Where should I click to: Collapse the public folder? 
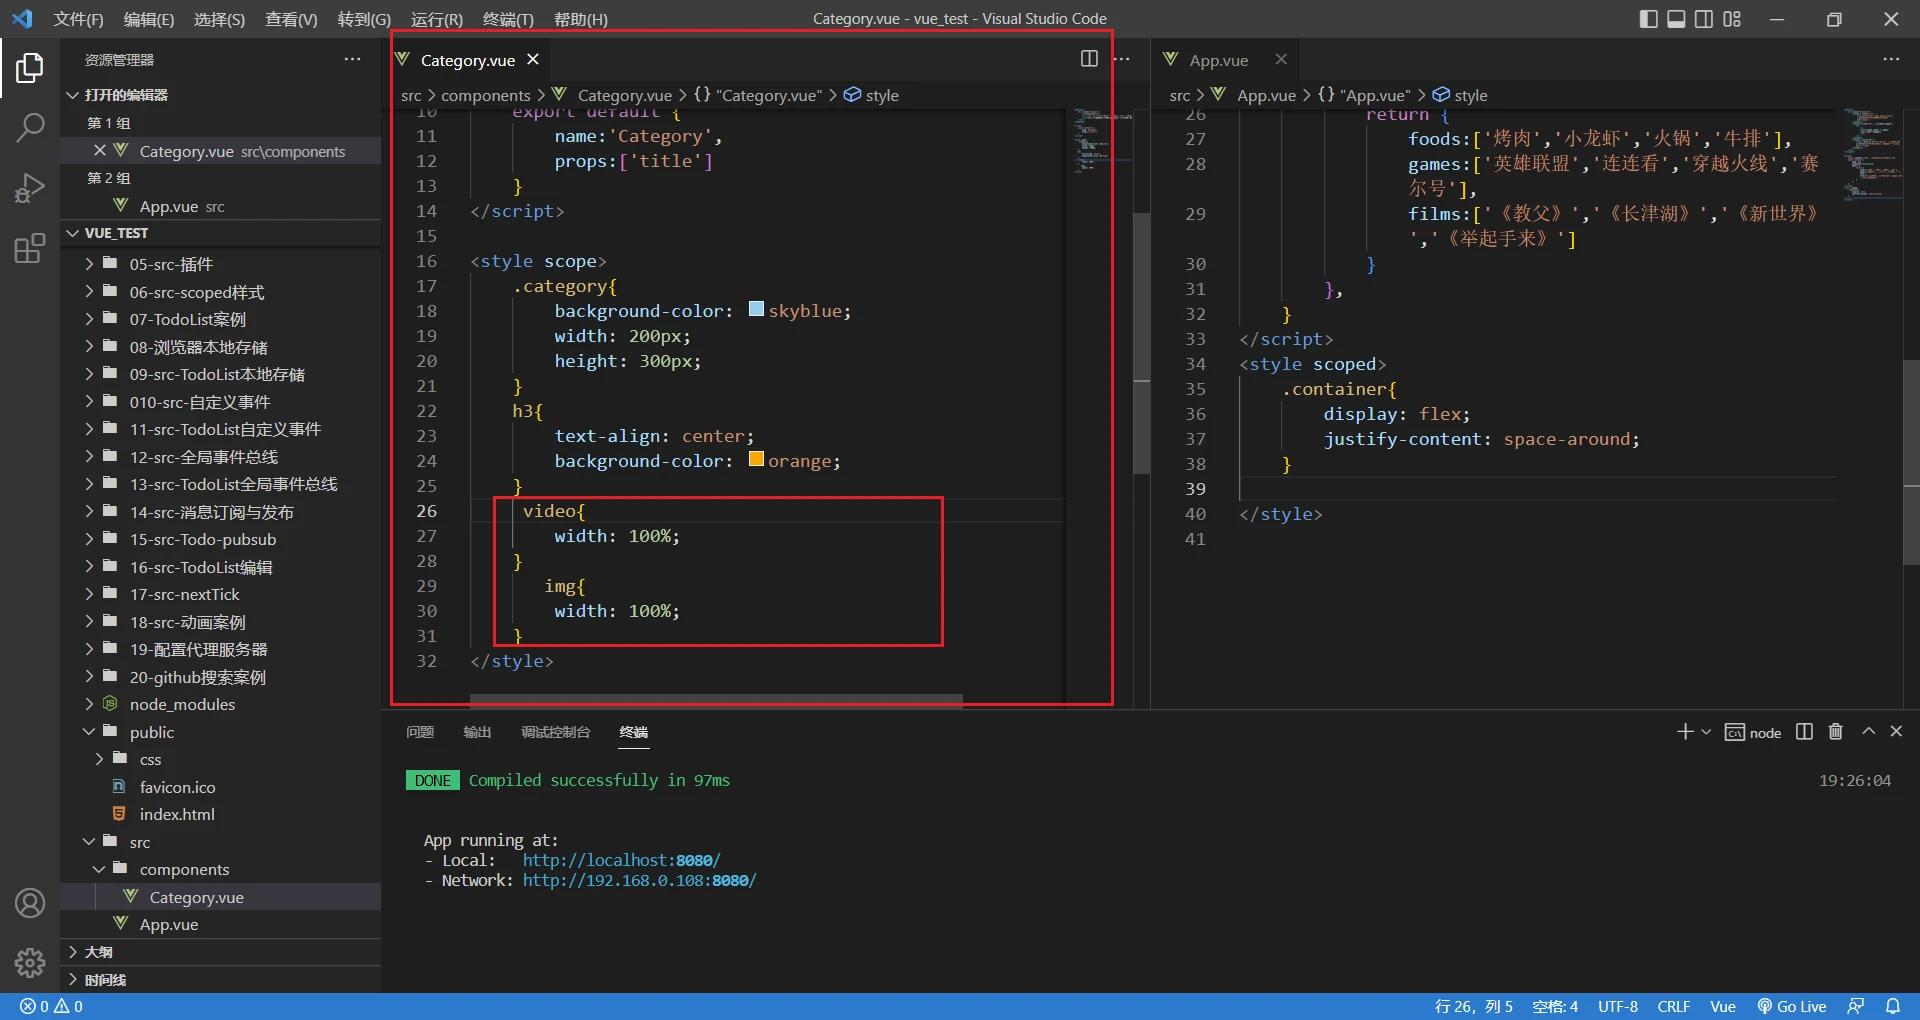[151, 732]
